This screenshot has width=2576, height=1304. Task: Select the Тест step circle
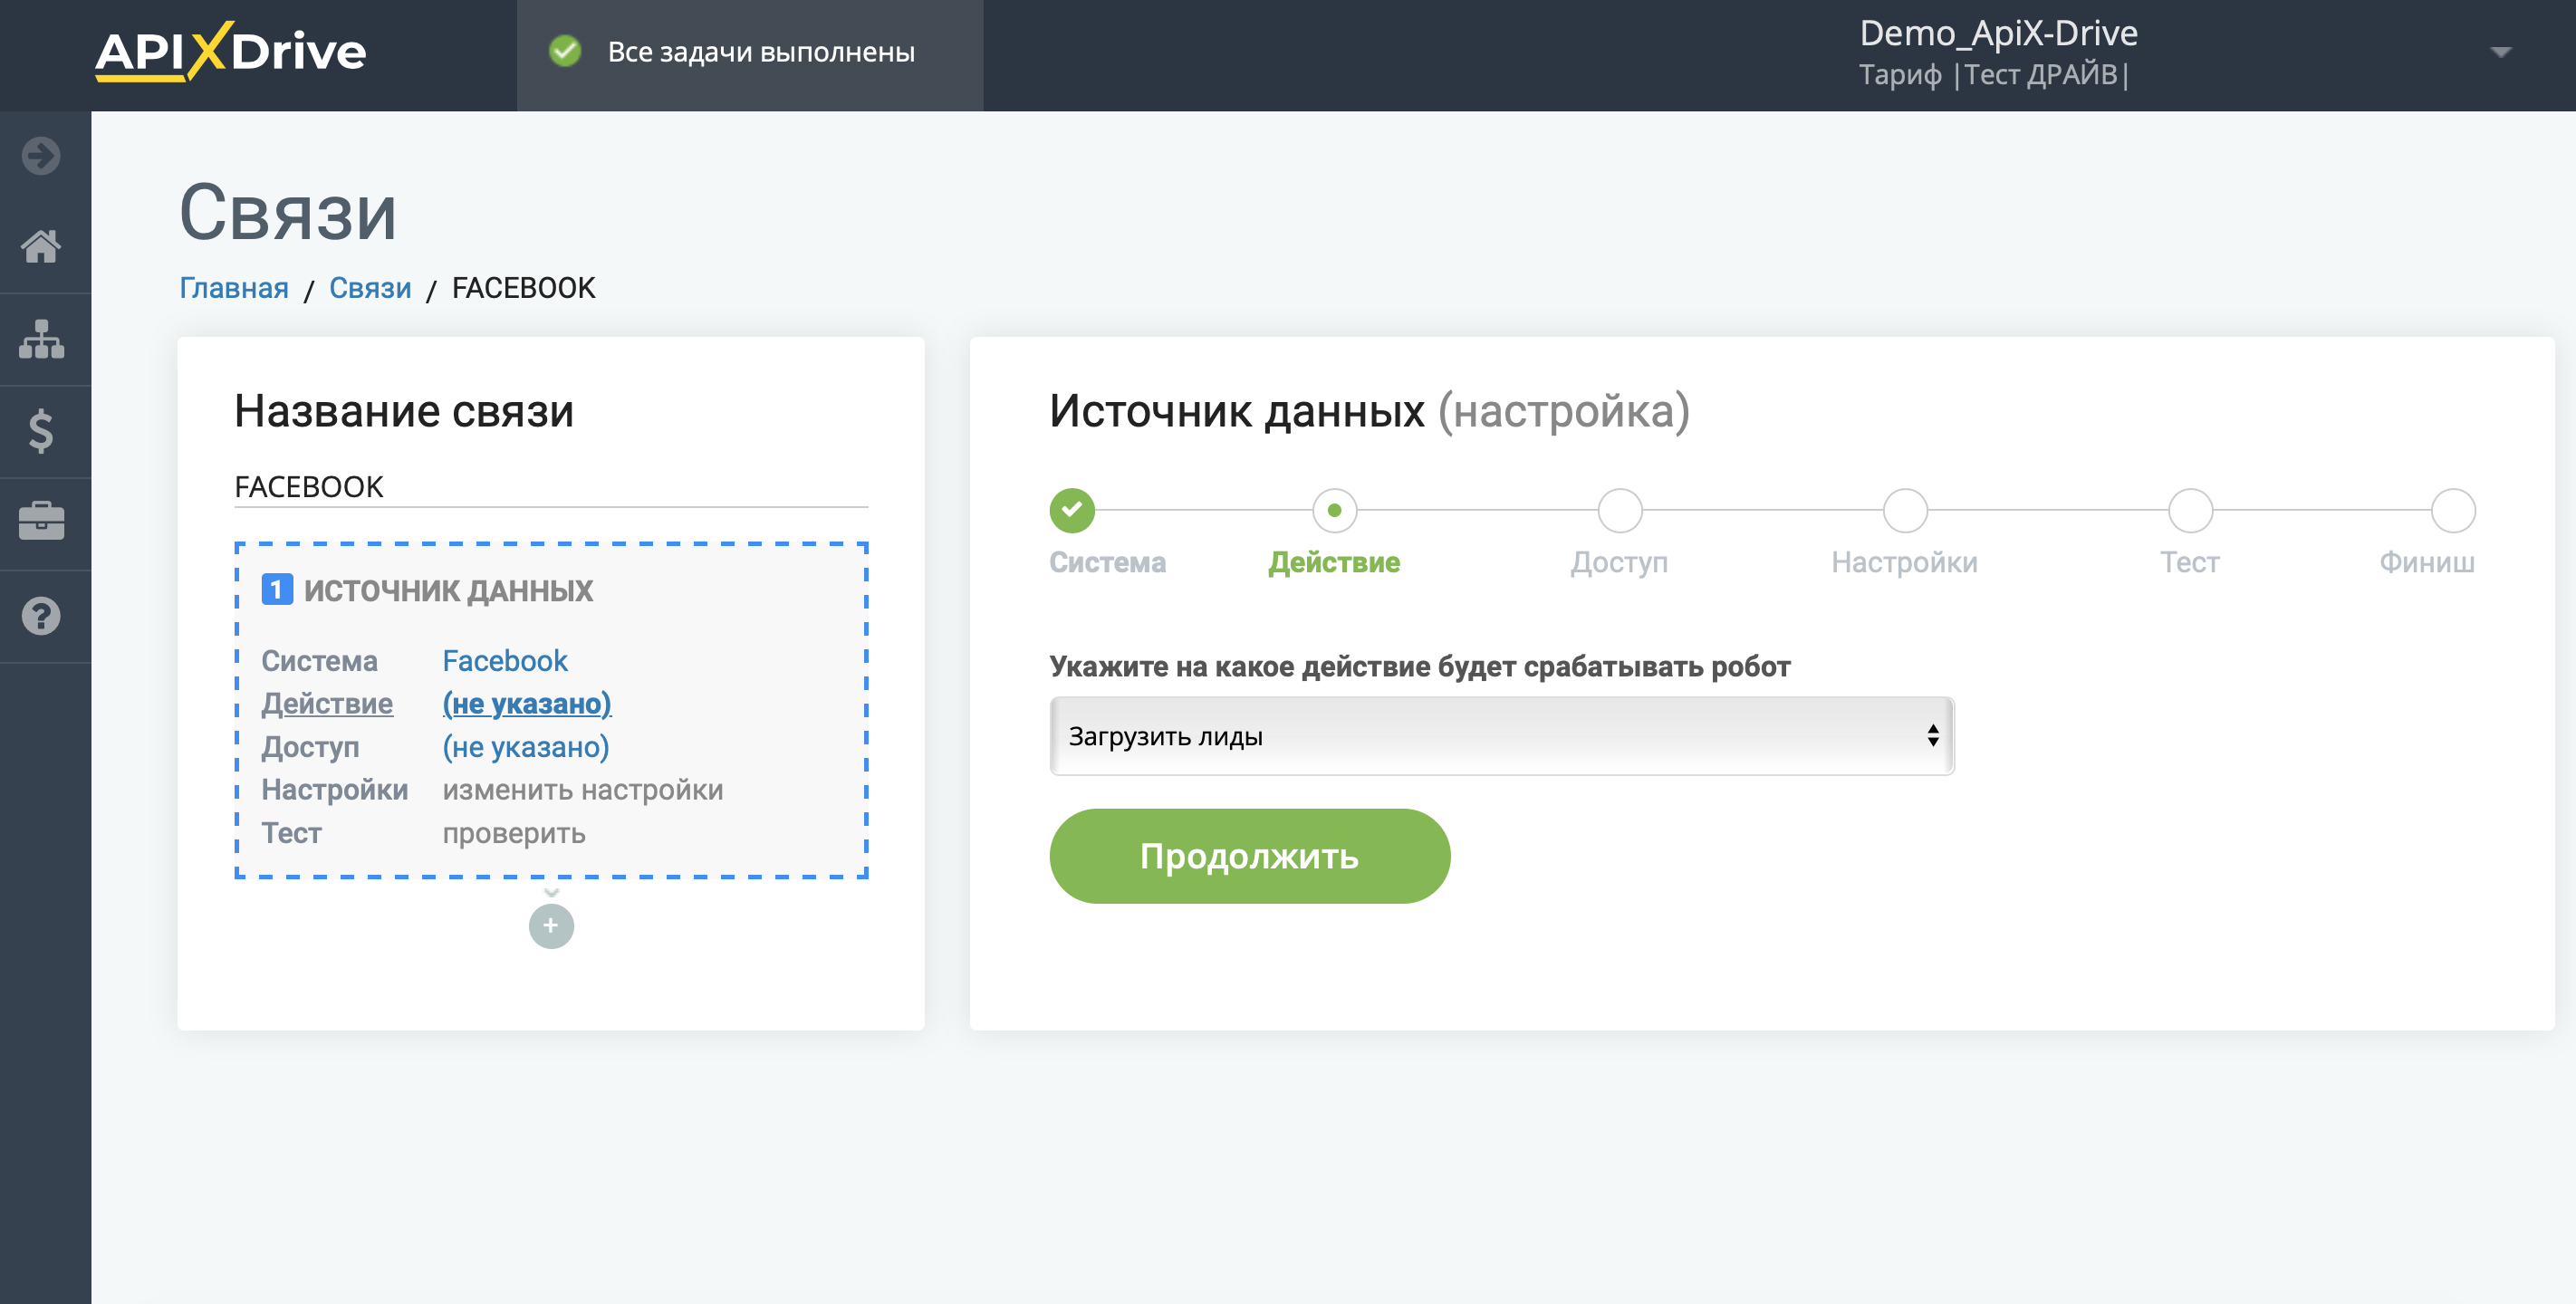click(2190, 511)
